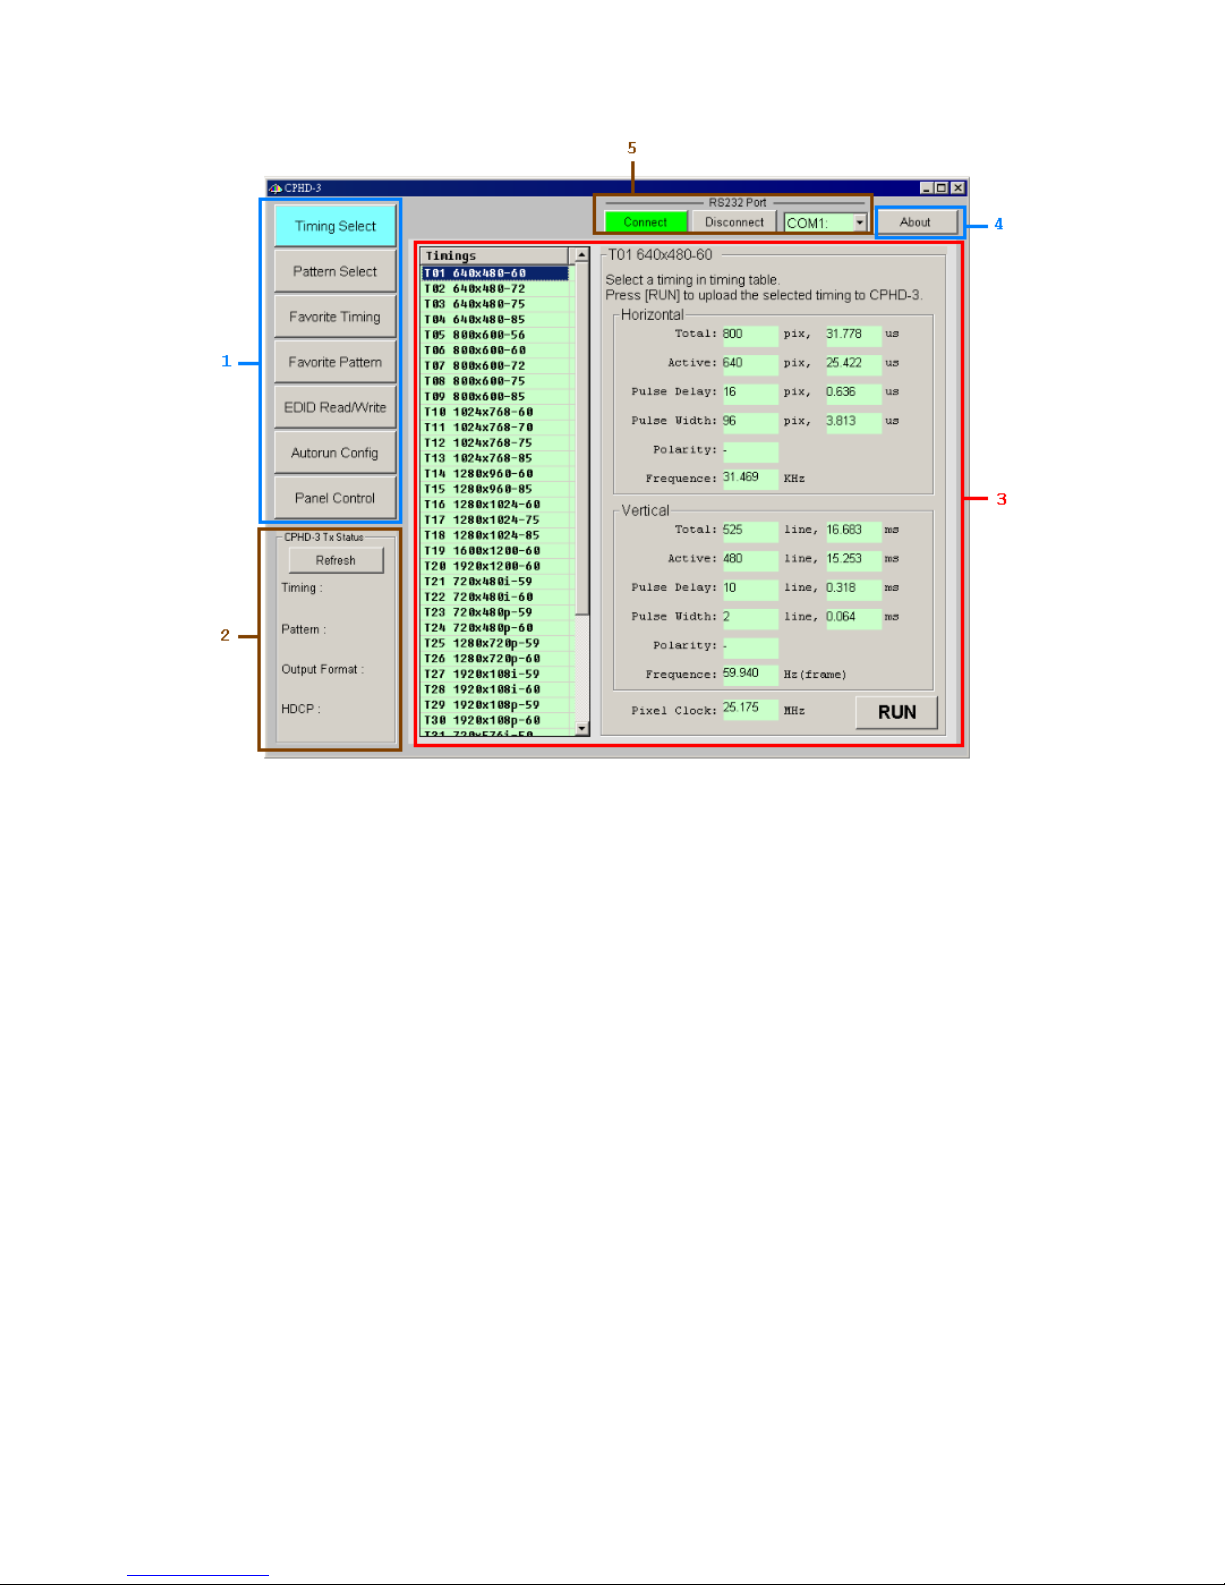This screenshot has height=1585, width=1225.
Task: Click the Vertical Frequence field 59.940
Action: [750, 674]
